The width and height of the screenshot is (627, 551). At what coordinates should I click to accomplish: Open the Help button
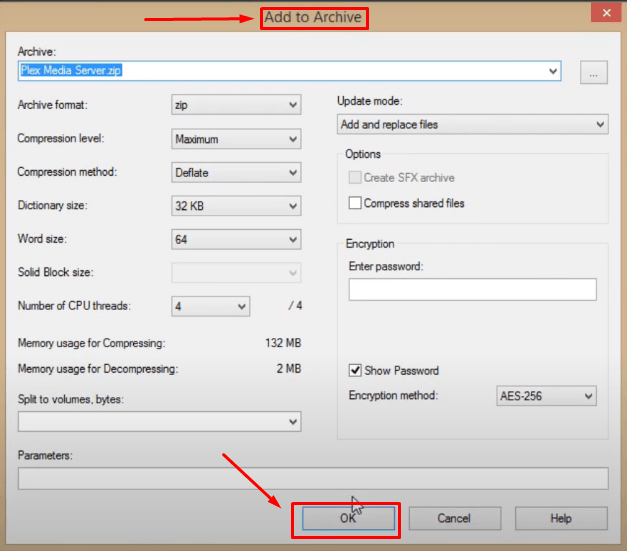pyautogui.click(x=561, y=519)
